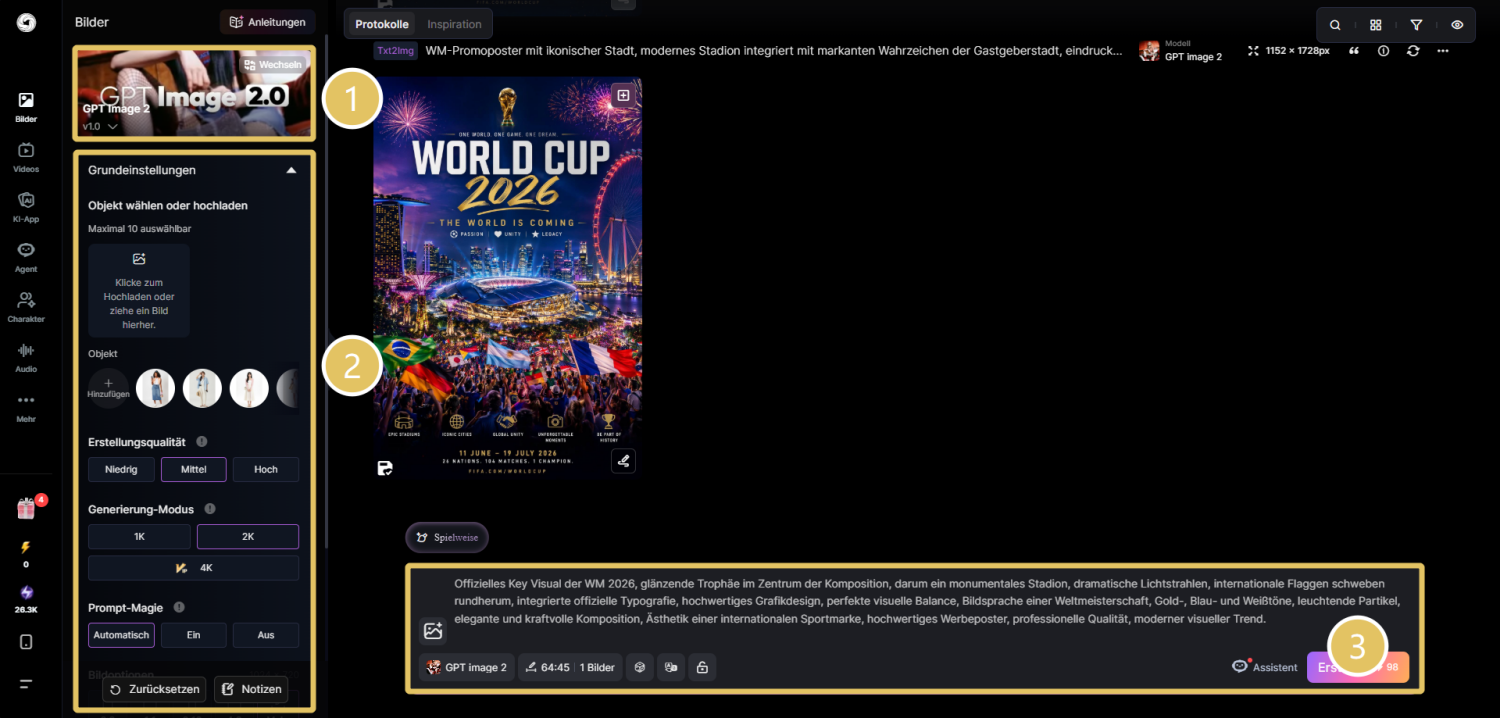
Task: Open the Mehr menu in sidebar
Action: [26, 407]
